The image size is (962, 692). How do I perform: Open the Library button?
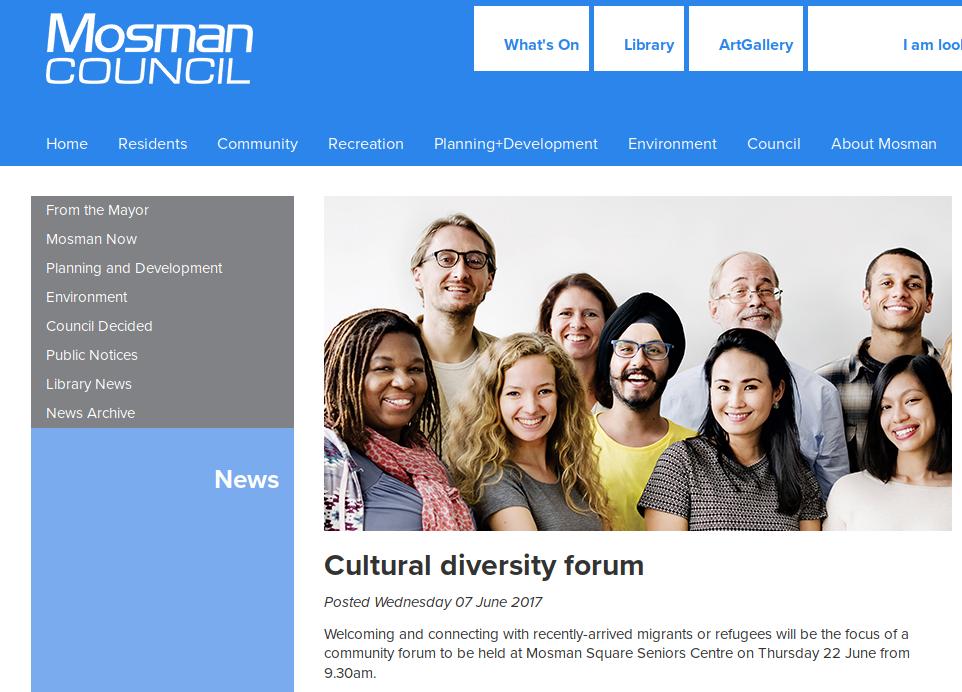[x=639, y=39]
